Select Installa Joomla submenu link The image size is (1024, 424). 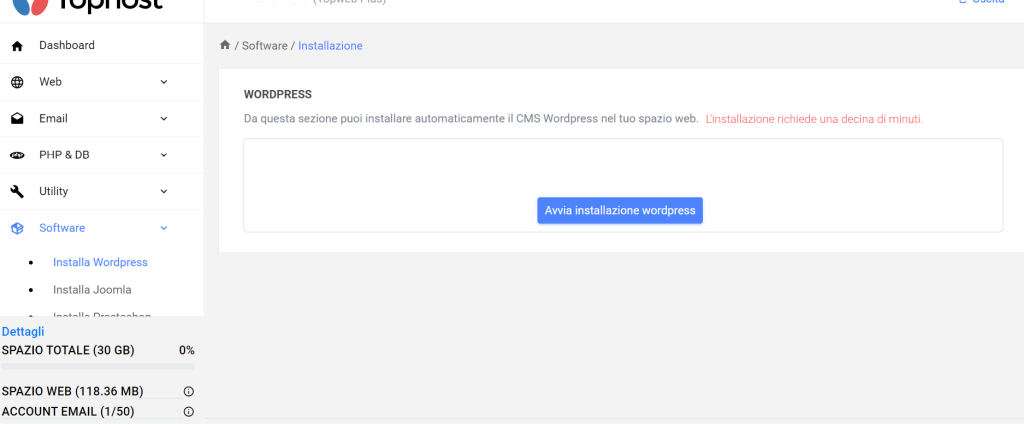92,289
